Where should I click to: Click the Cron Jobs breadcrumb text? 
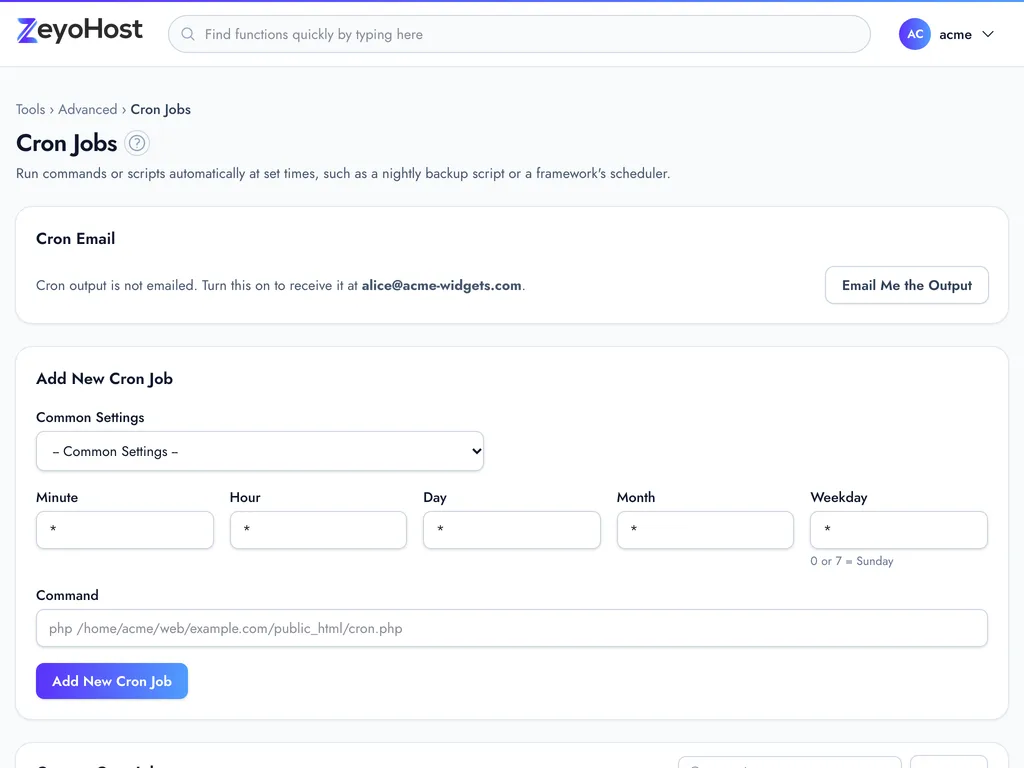(x=161, y=109)
